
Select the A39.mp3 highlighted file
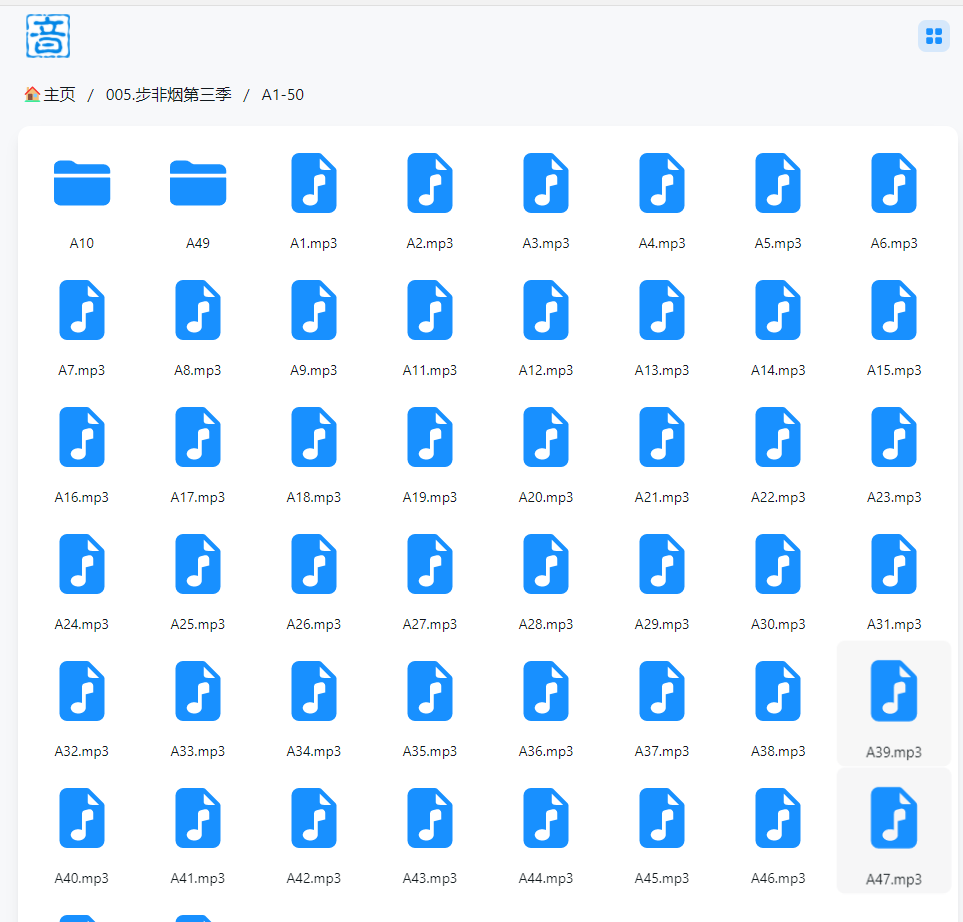(894, 691)
